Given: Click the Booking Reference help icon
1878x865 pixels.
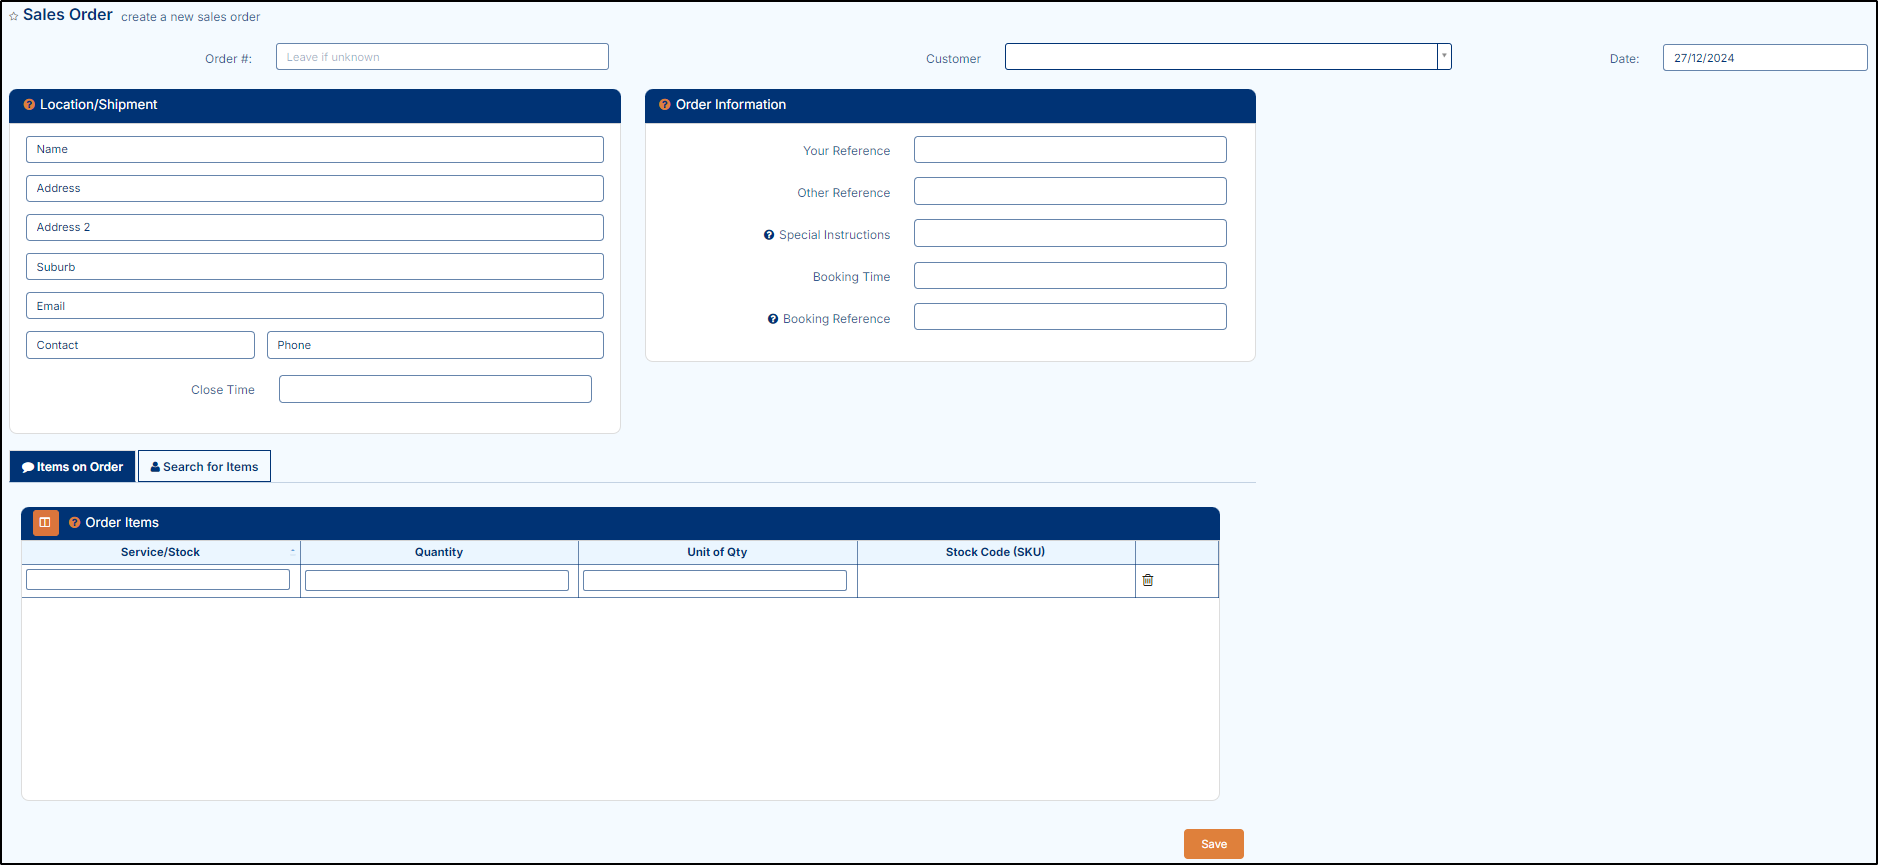Looking at the screenshot, I should point(773,319).
